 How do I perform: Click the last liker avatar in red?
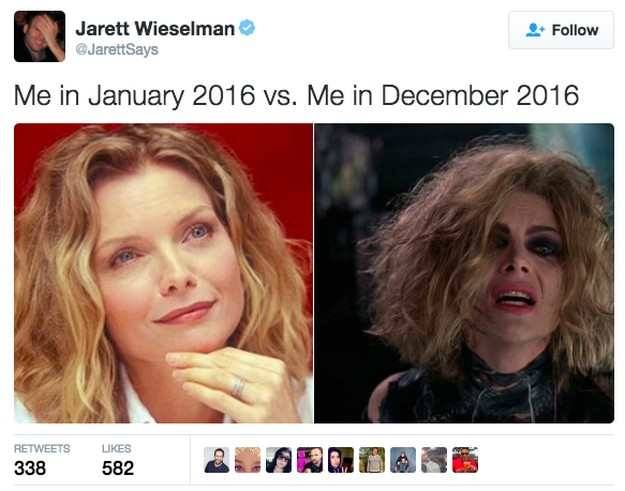[465, 460]
